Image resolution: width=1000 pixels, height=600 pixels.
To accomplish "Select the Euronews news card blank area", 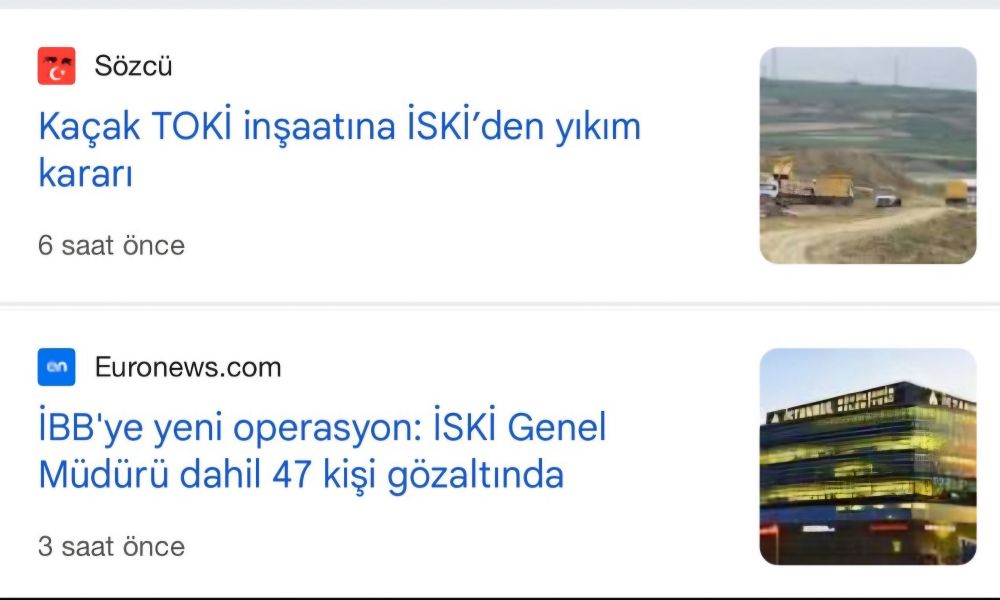I will click(446, 548).
